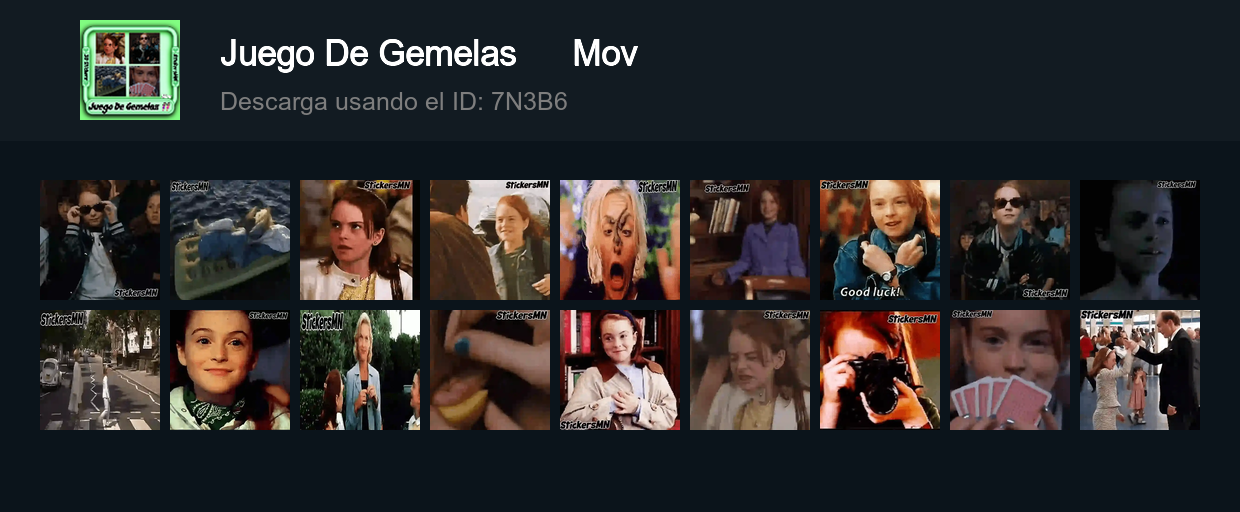The height and width of the screenshot is (512, 1240).
Task: Select first sticker of girl adjusting sunglasses
Action: (x=100, y=240)
